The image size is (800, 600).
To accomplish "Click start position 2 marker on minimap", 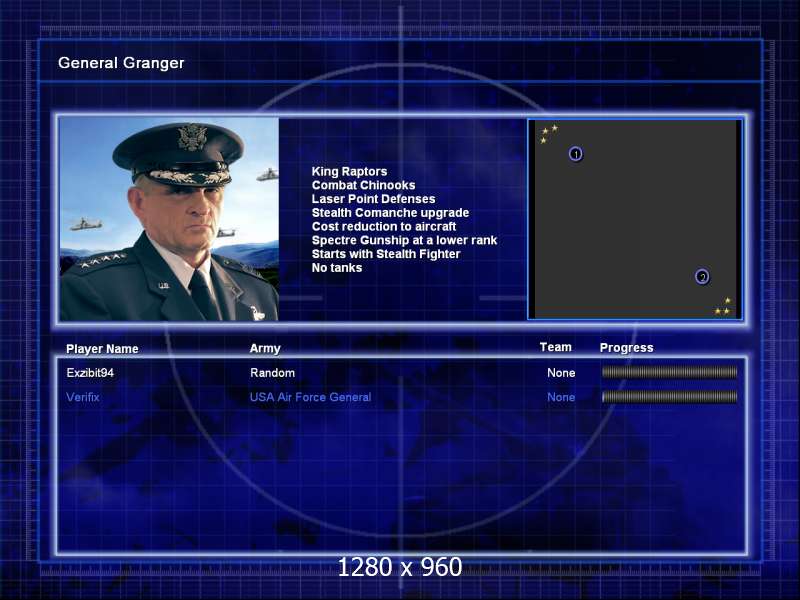I will (x=702, y=277).
